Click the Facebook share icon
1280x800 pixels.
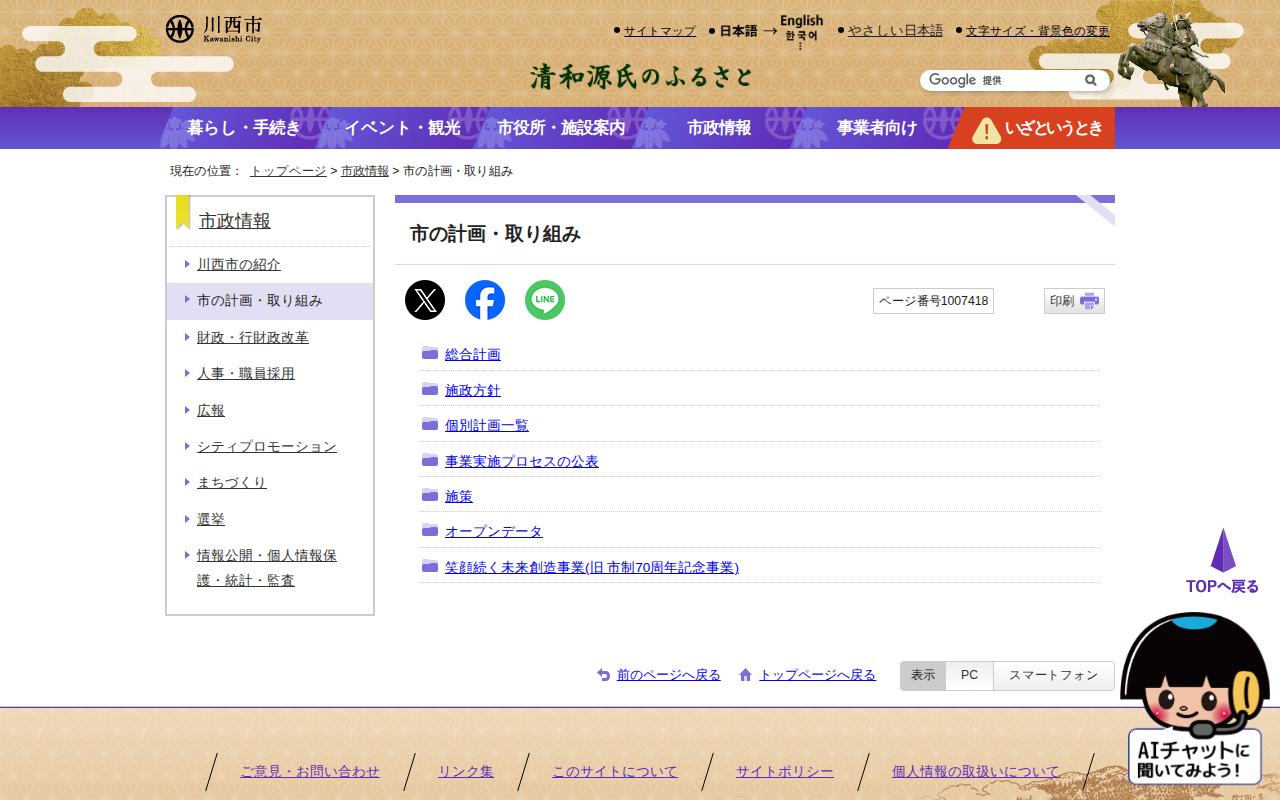pyautogui.click(x=485, y=300)
